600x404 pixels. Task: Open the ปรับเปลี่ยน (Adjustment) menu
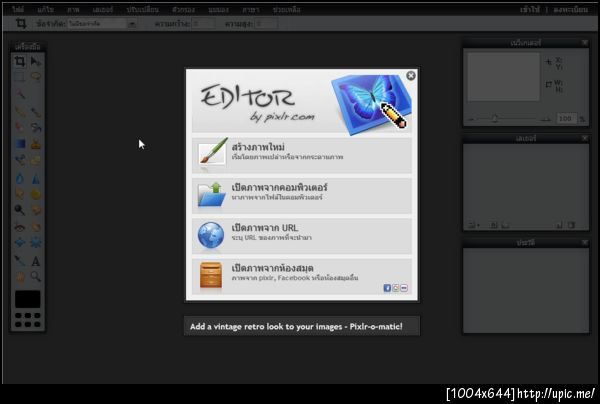click(x=142, y=10)
